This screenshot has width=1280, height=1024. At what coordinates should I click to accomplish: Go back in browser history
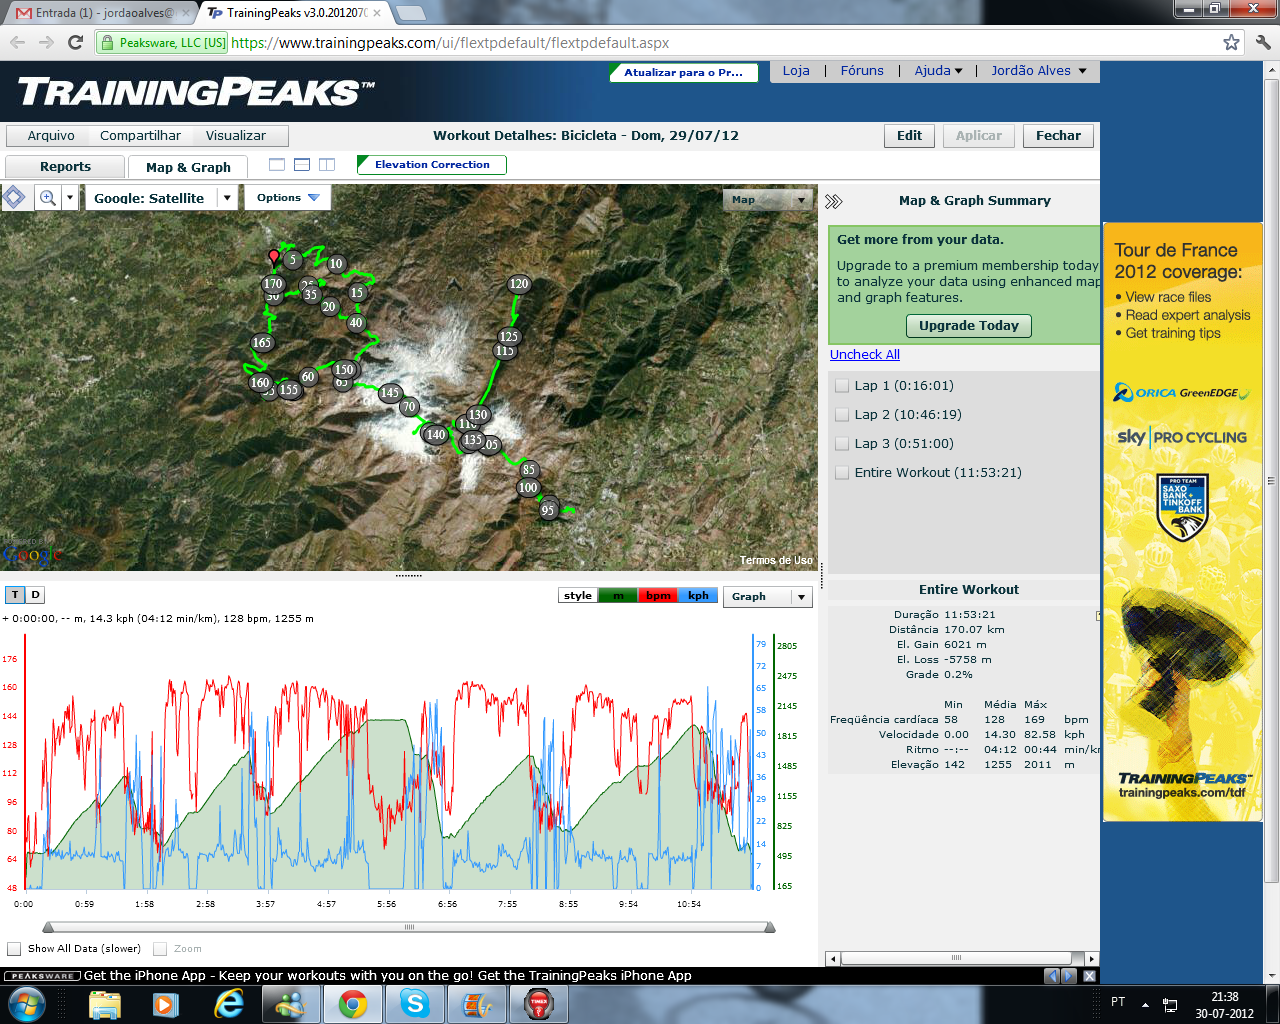coord(18,42)
